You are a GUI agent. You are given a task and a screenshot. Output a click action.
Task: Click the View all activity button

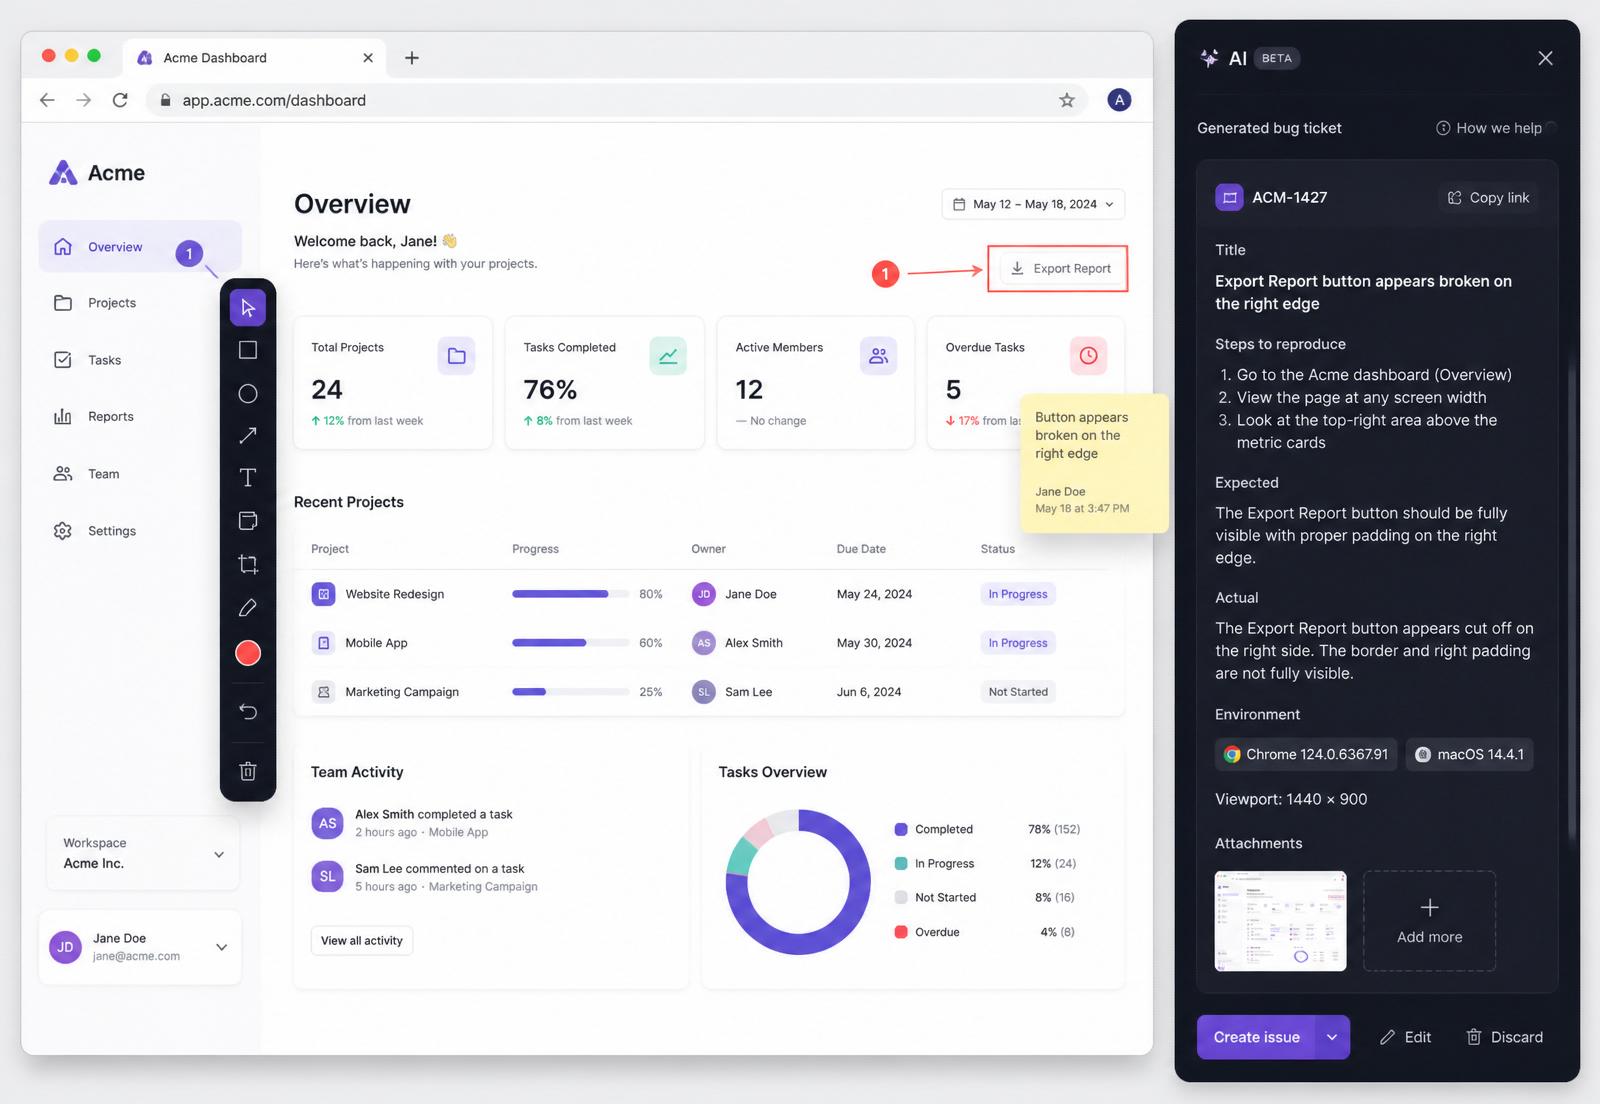[362, 941]
